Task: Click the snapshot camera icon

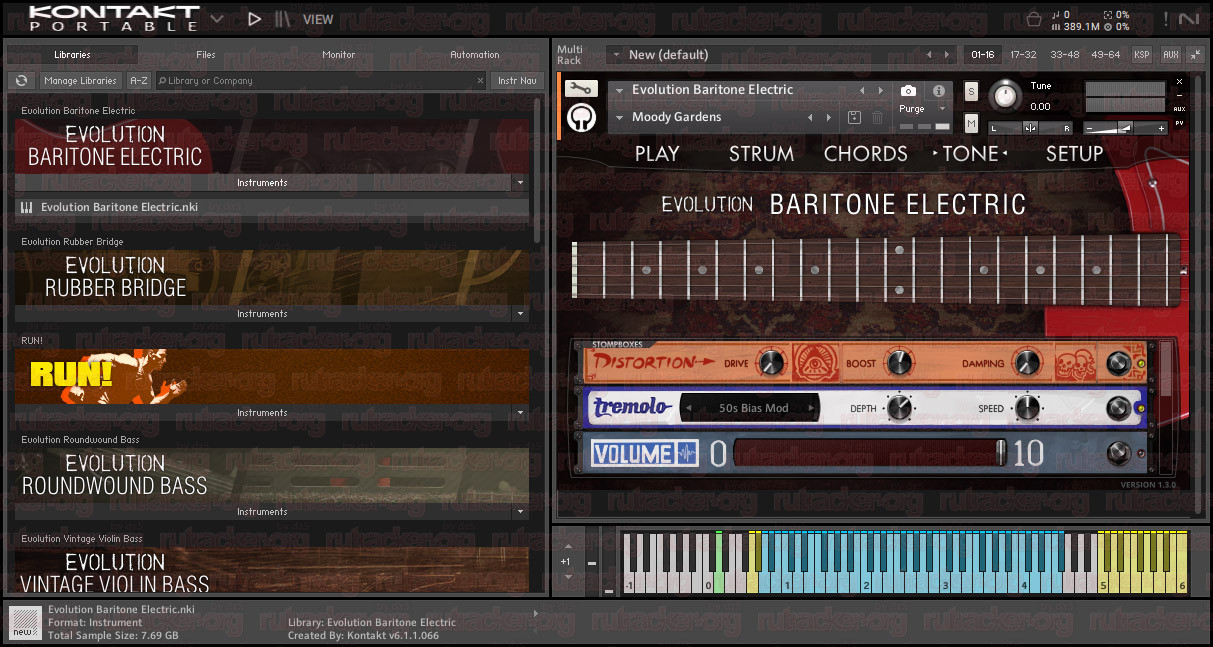Action: pyautogui.click(x=908, y=91)
